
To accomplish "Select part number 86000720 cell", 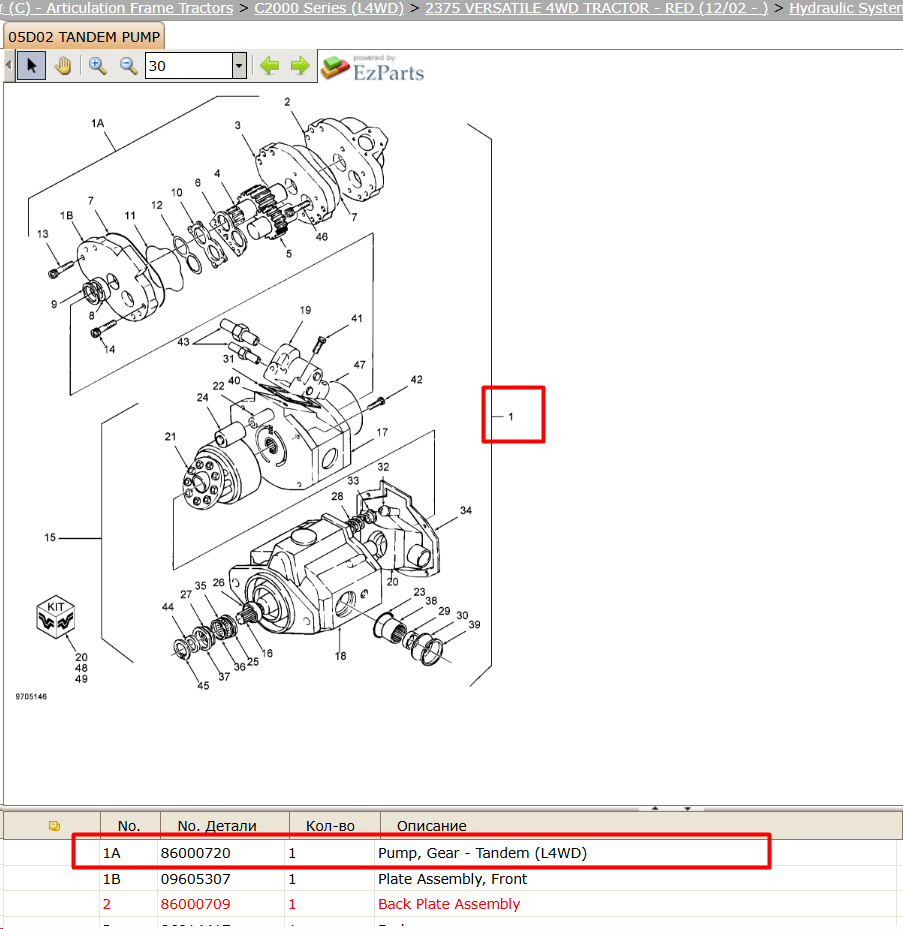I will [196, 853].
